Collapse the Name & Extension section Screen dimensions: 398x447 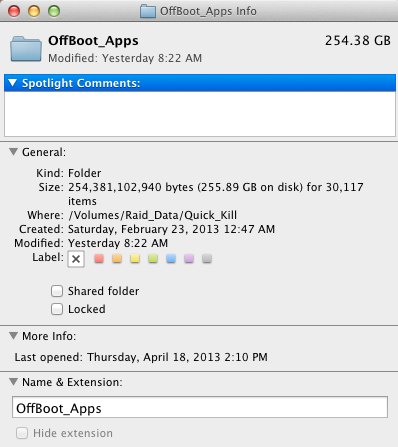pos(13,381)
